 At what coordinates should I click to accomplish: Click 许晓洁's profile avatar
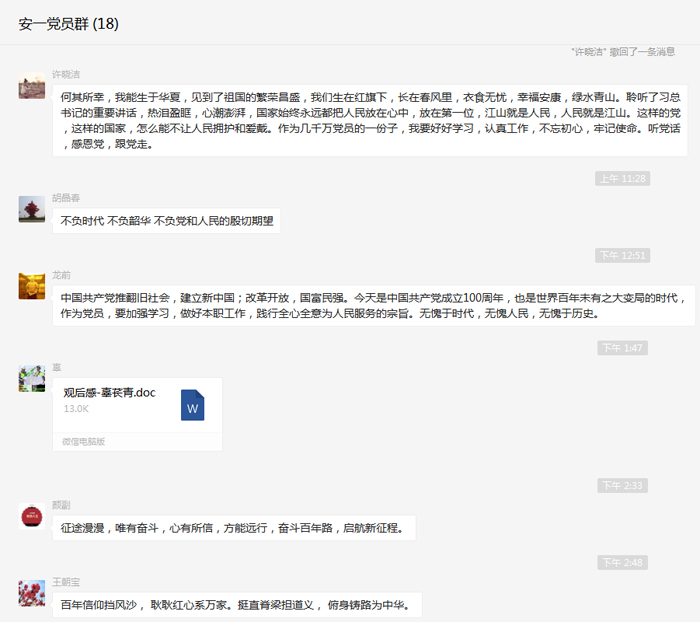31,85
